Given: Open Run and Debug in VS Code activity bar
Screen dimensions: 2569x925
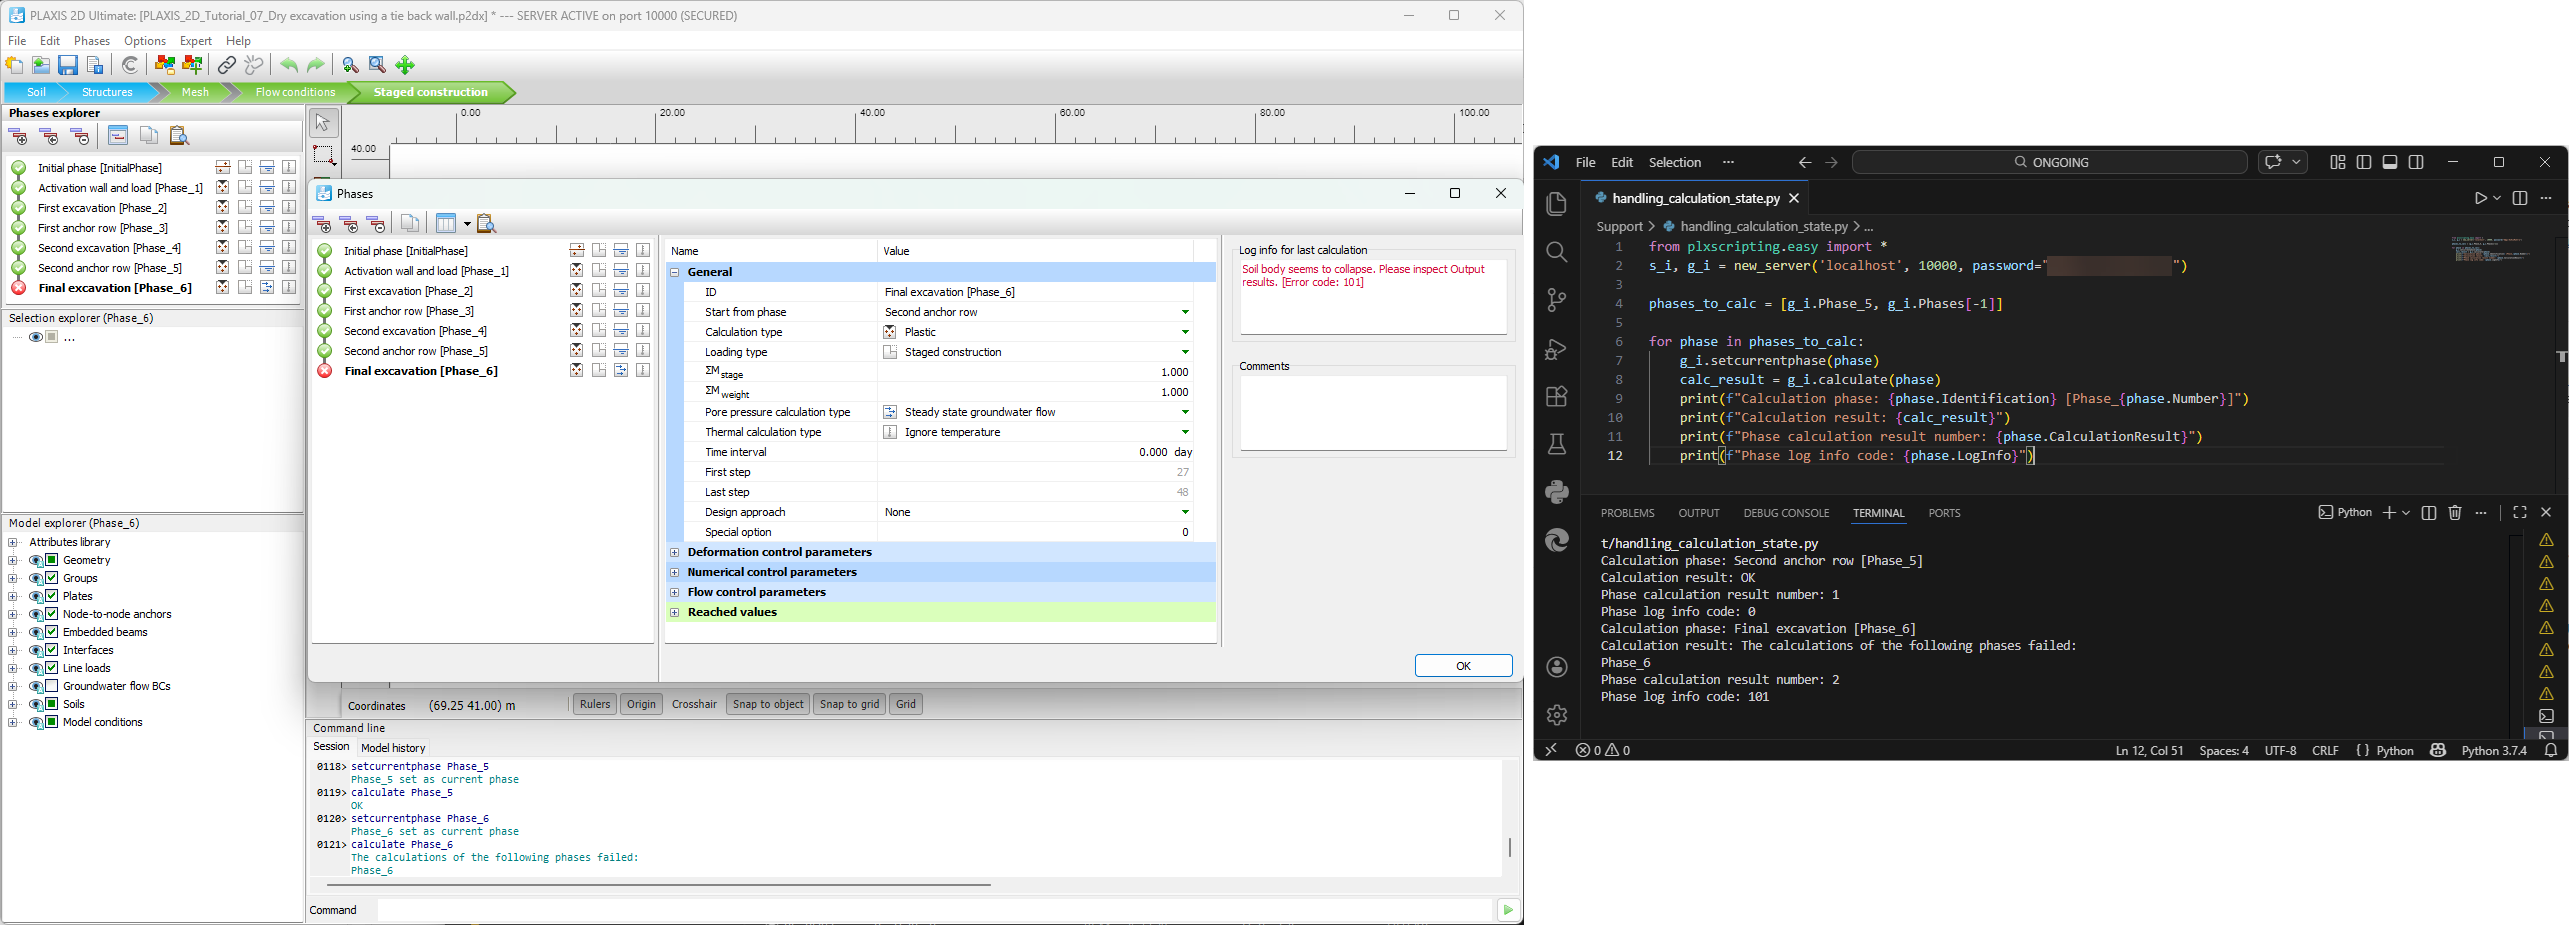Looking at the screenshot, I should click(1557, 349).
